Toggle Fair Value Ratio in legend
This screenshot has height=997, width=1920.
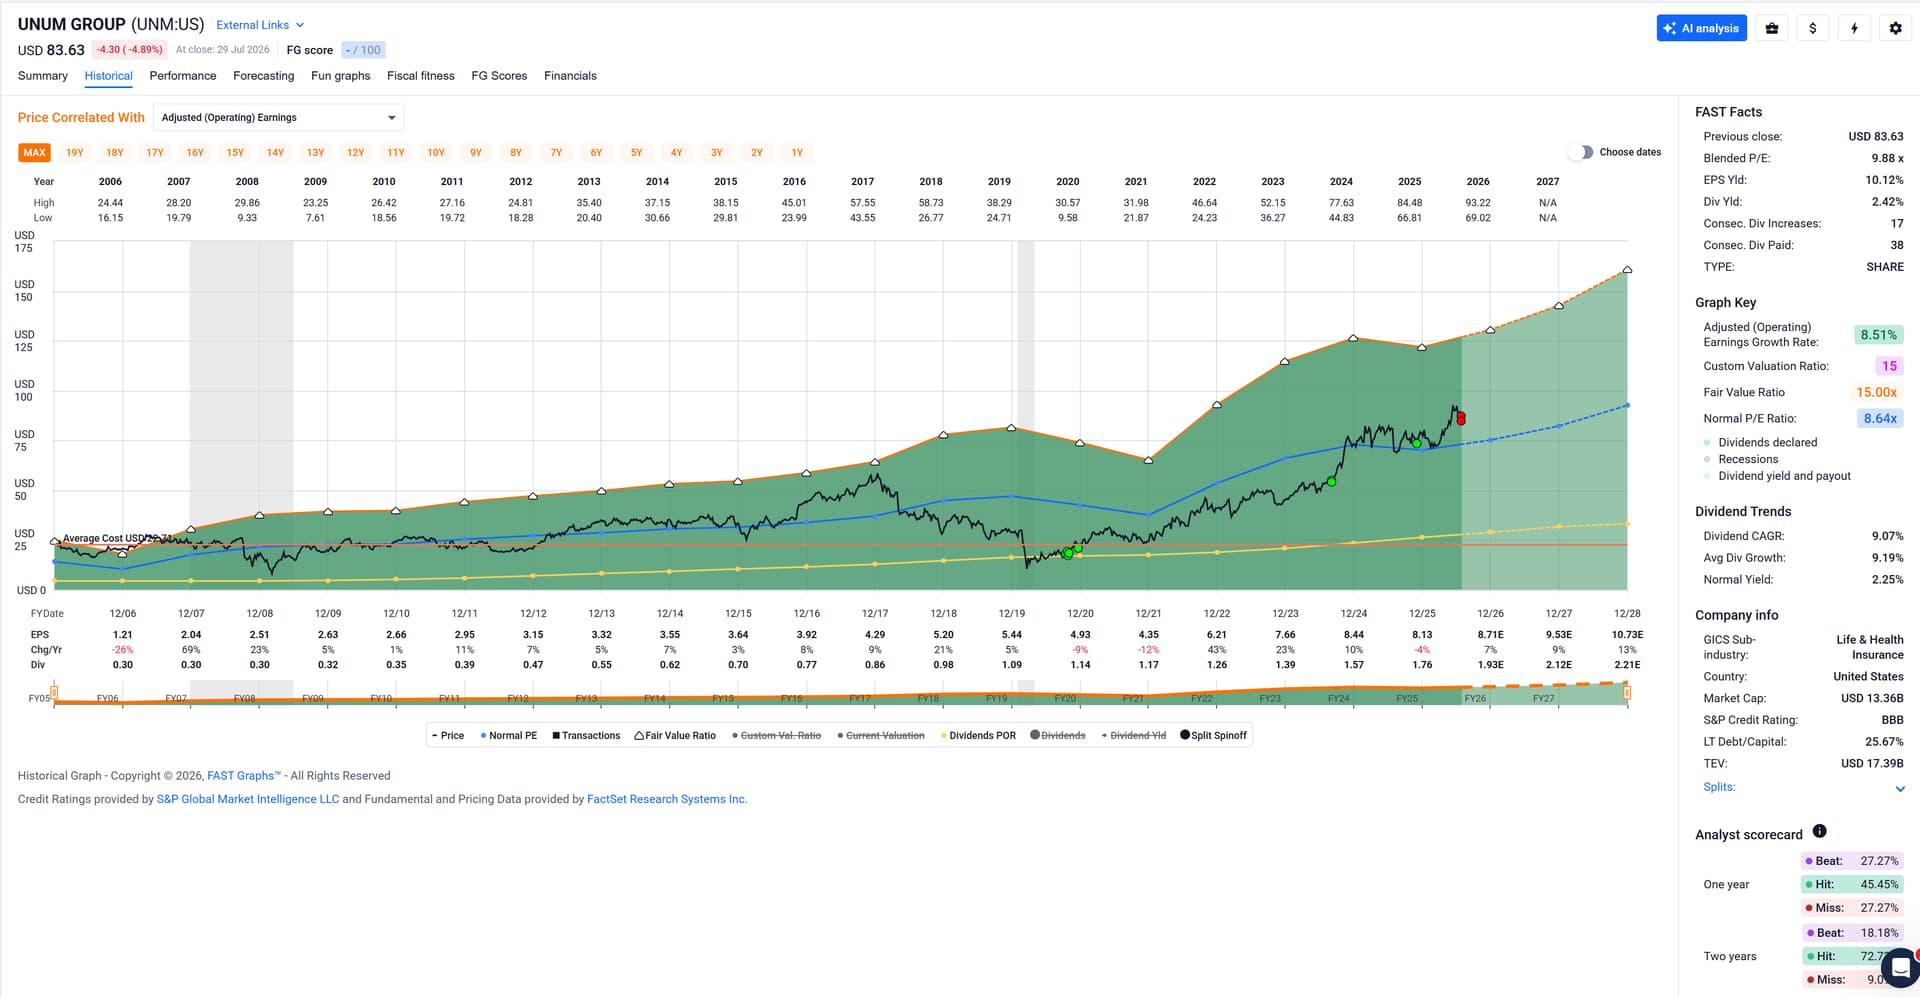[675, 736]
